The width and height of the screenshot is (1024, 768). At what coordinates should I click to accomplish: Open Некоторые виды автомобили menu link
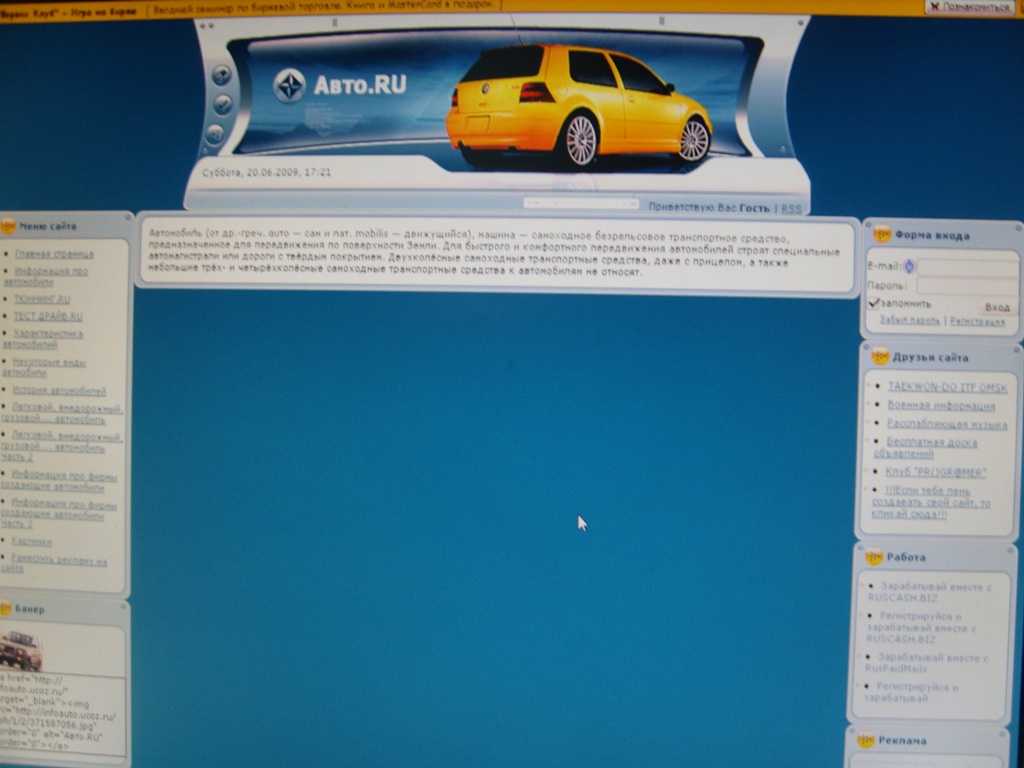tap(44, 367)
